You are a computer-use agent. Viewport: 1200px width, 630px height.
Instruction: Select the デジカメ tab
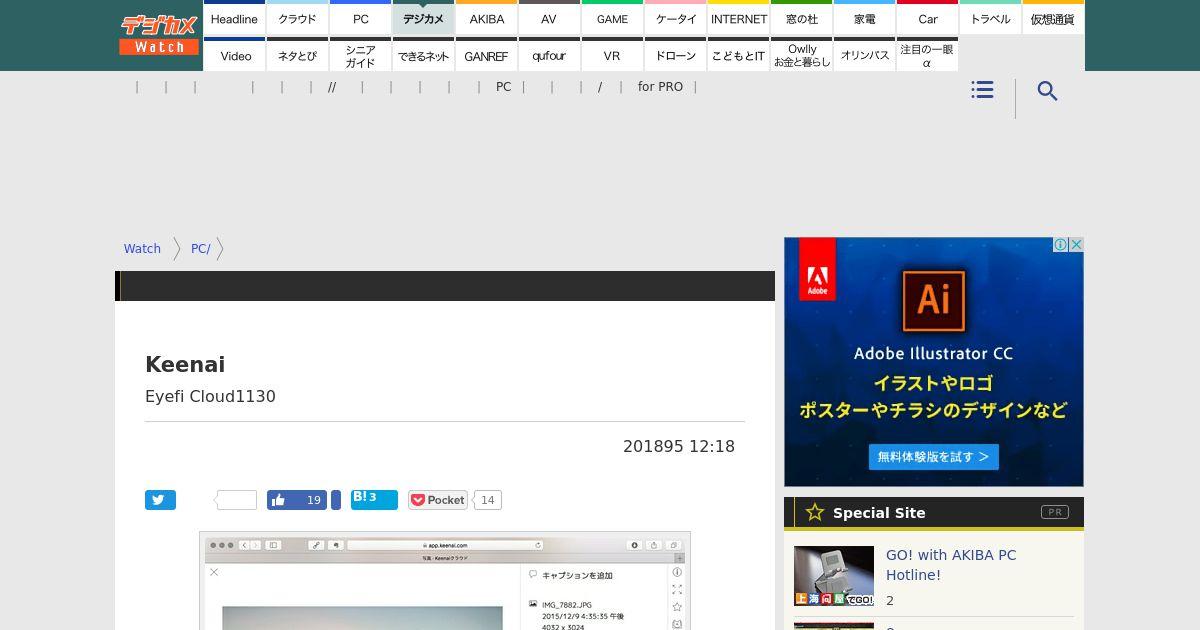coord(423,18)
